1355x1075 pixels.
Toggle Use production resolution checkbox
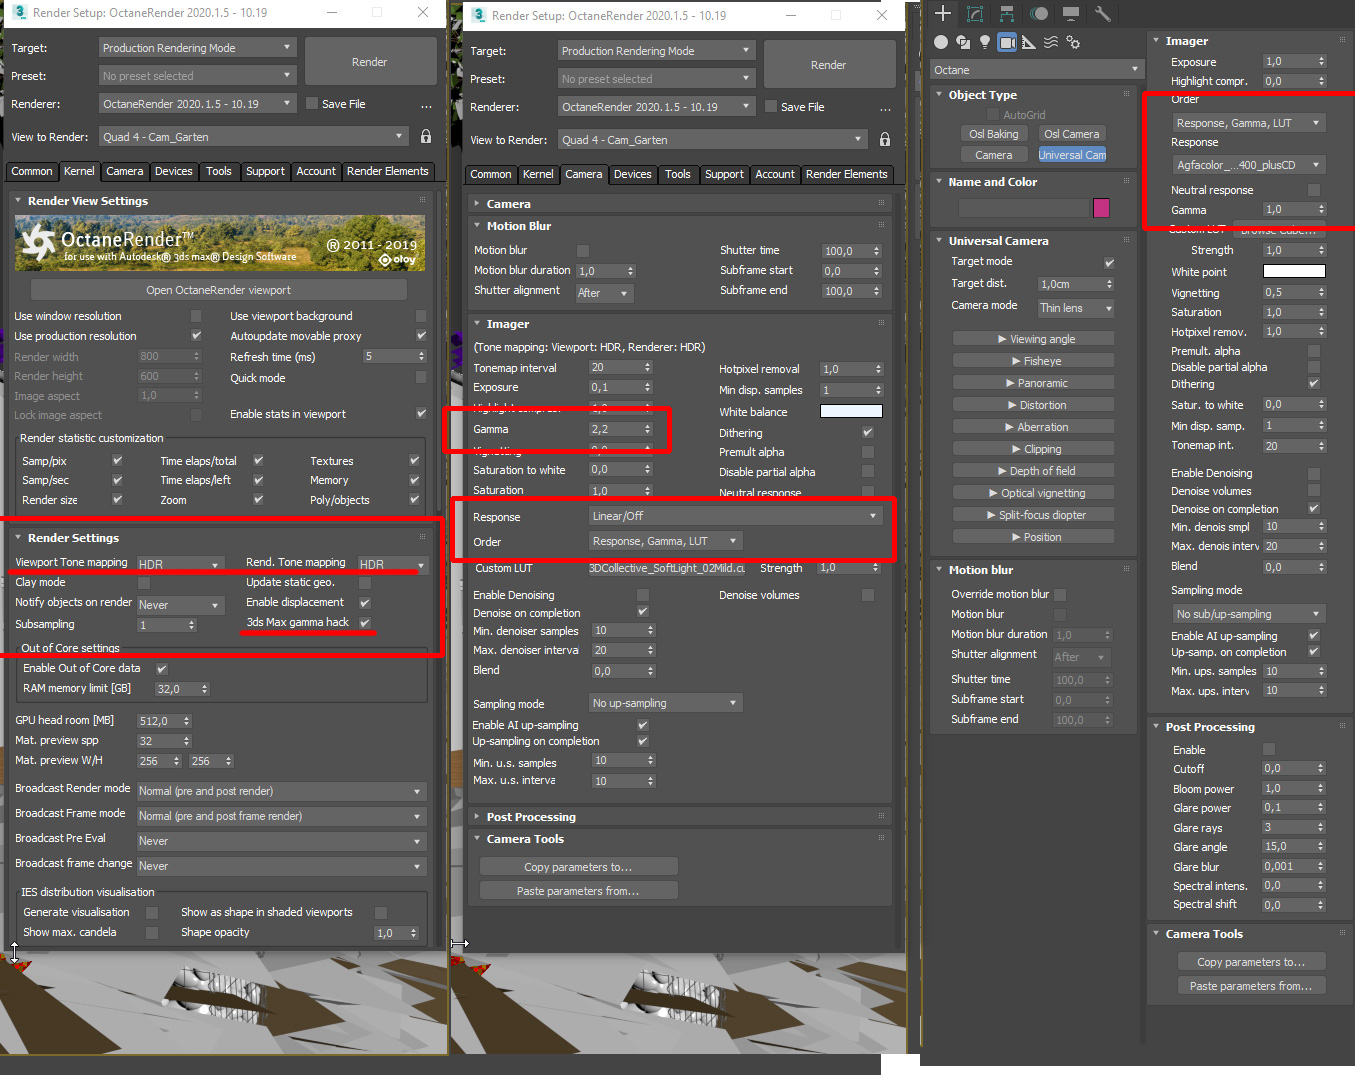coord(196,336)
